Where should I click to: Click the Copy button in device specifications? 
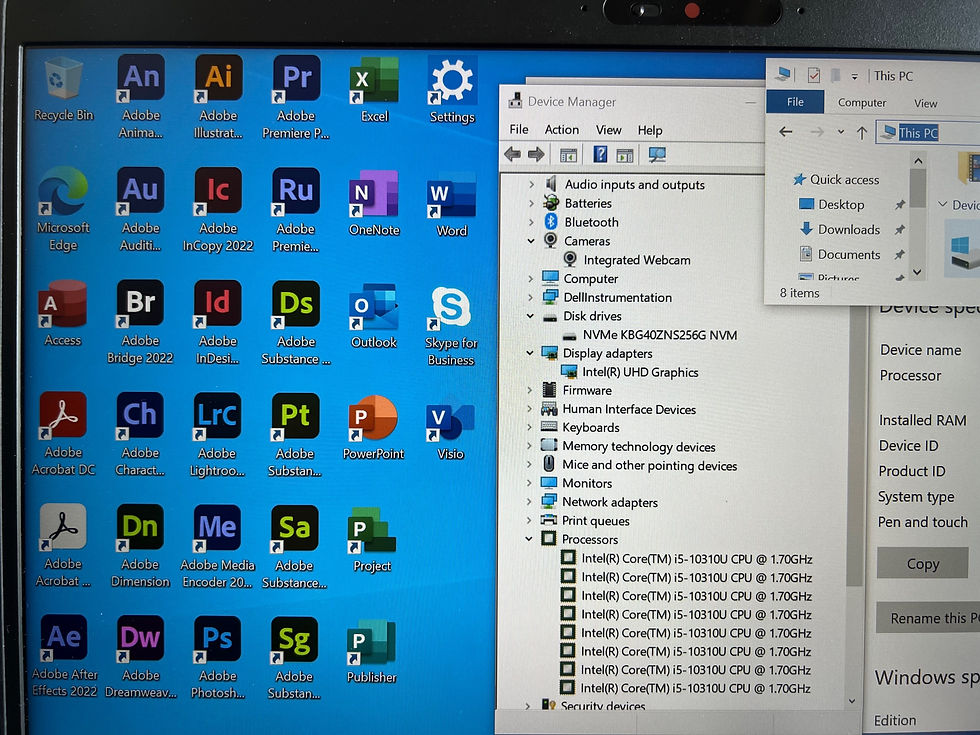(x=922, y=564)
